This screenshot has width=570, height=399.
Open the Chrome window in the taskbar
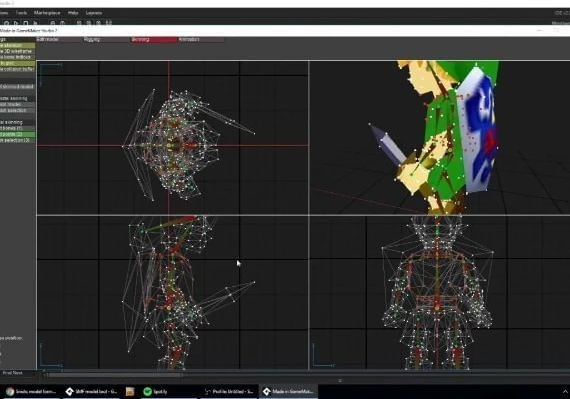pos(31,391)
